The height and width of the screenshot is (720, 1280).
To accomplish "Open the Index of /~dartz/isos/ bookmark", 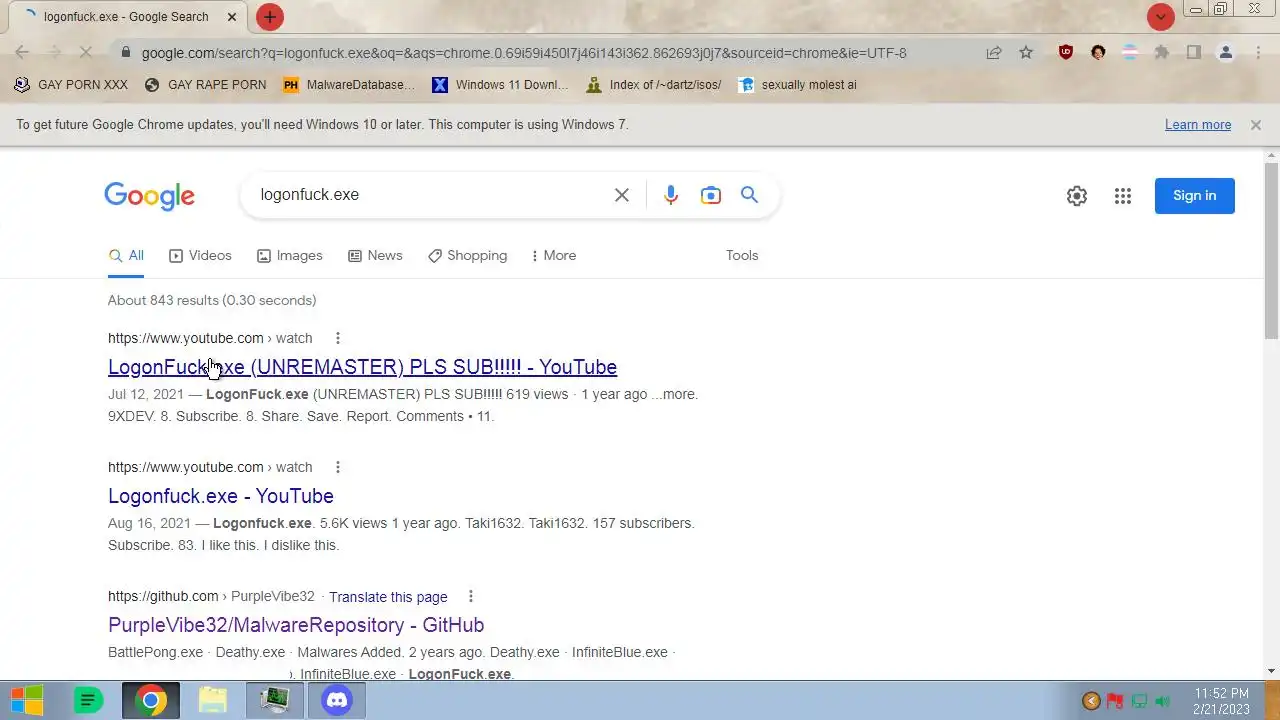I will point(654,85).
